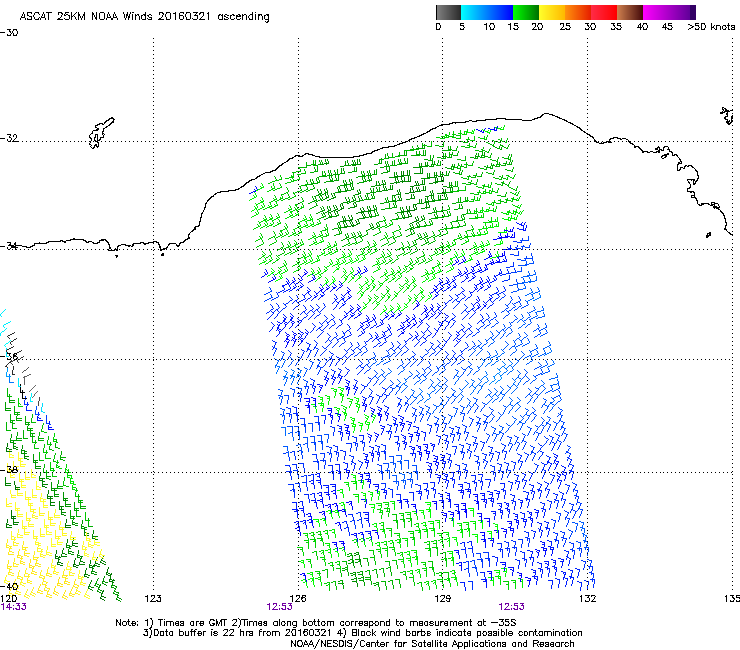Click the '129' longitude label

(442, 599)
